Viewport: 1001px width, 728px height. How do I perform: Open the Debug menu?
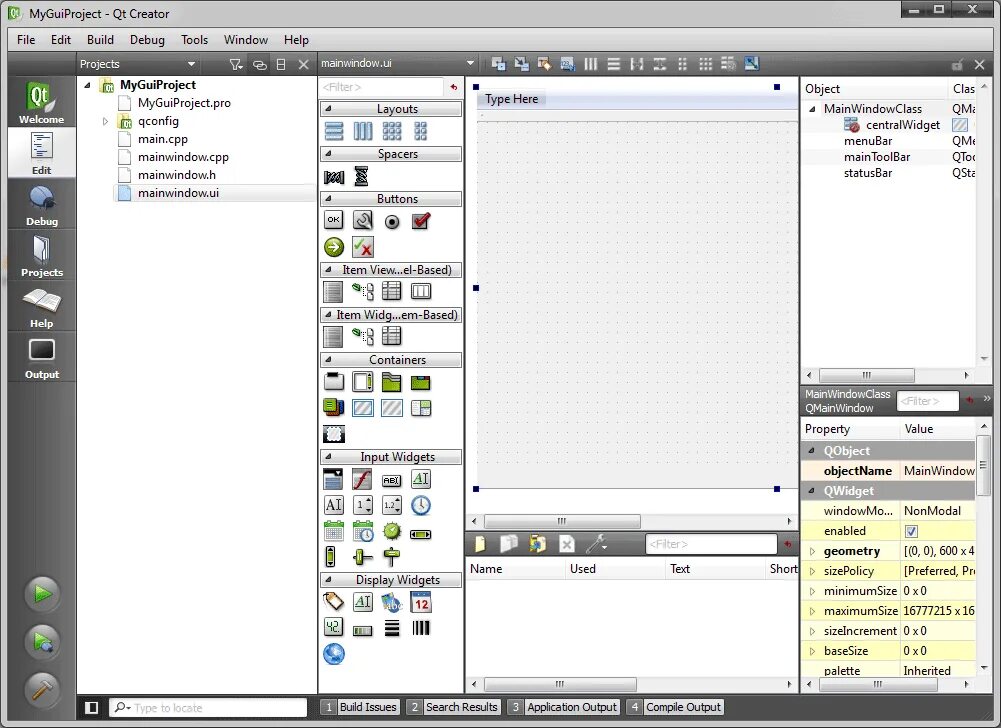point(147,40)
